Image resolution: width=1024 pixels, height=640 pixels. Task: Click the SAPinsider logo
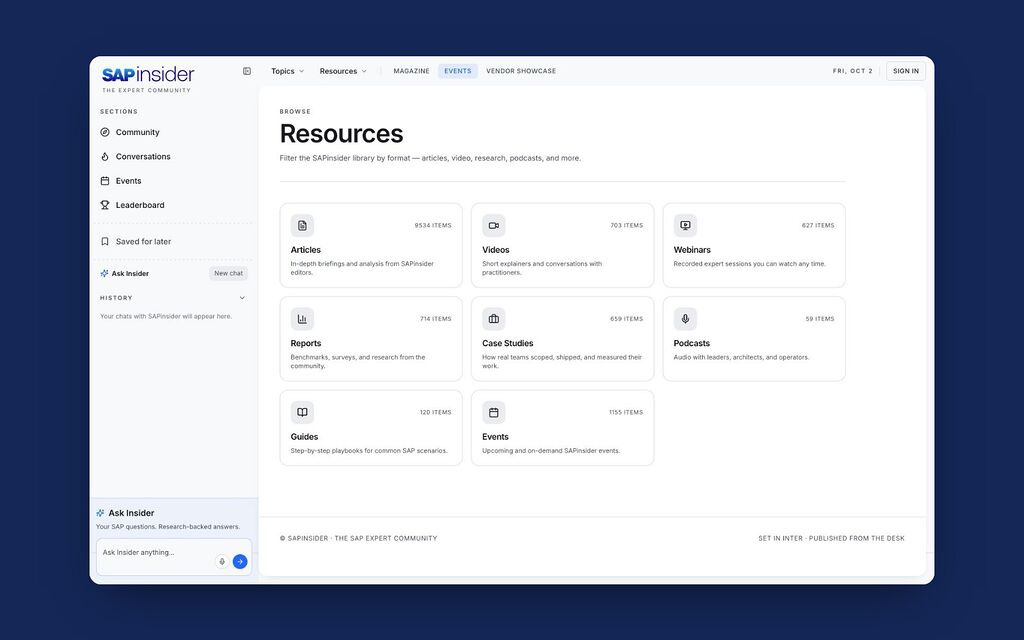pos(148,74)
